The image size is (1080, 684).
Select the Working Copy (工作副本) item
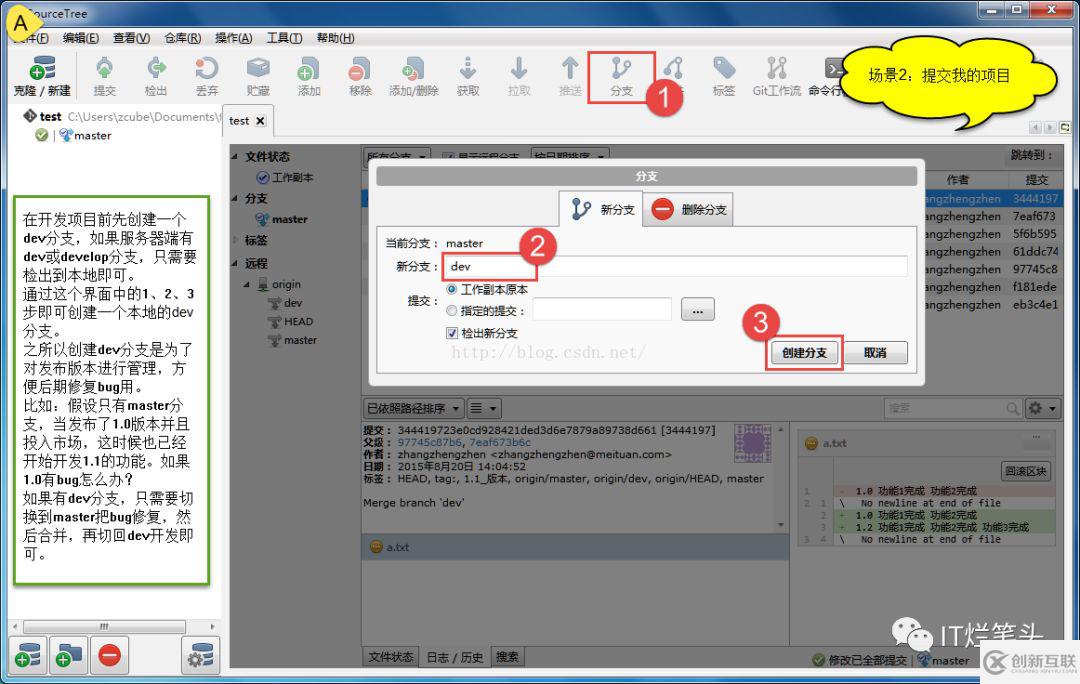click(x=284, y=178)
